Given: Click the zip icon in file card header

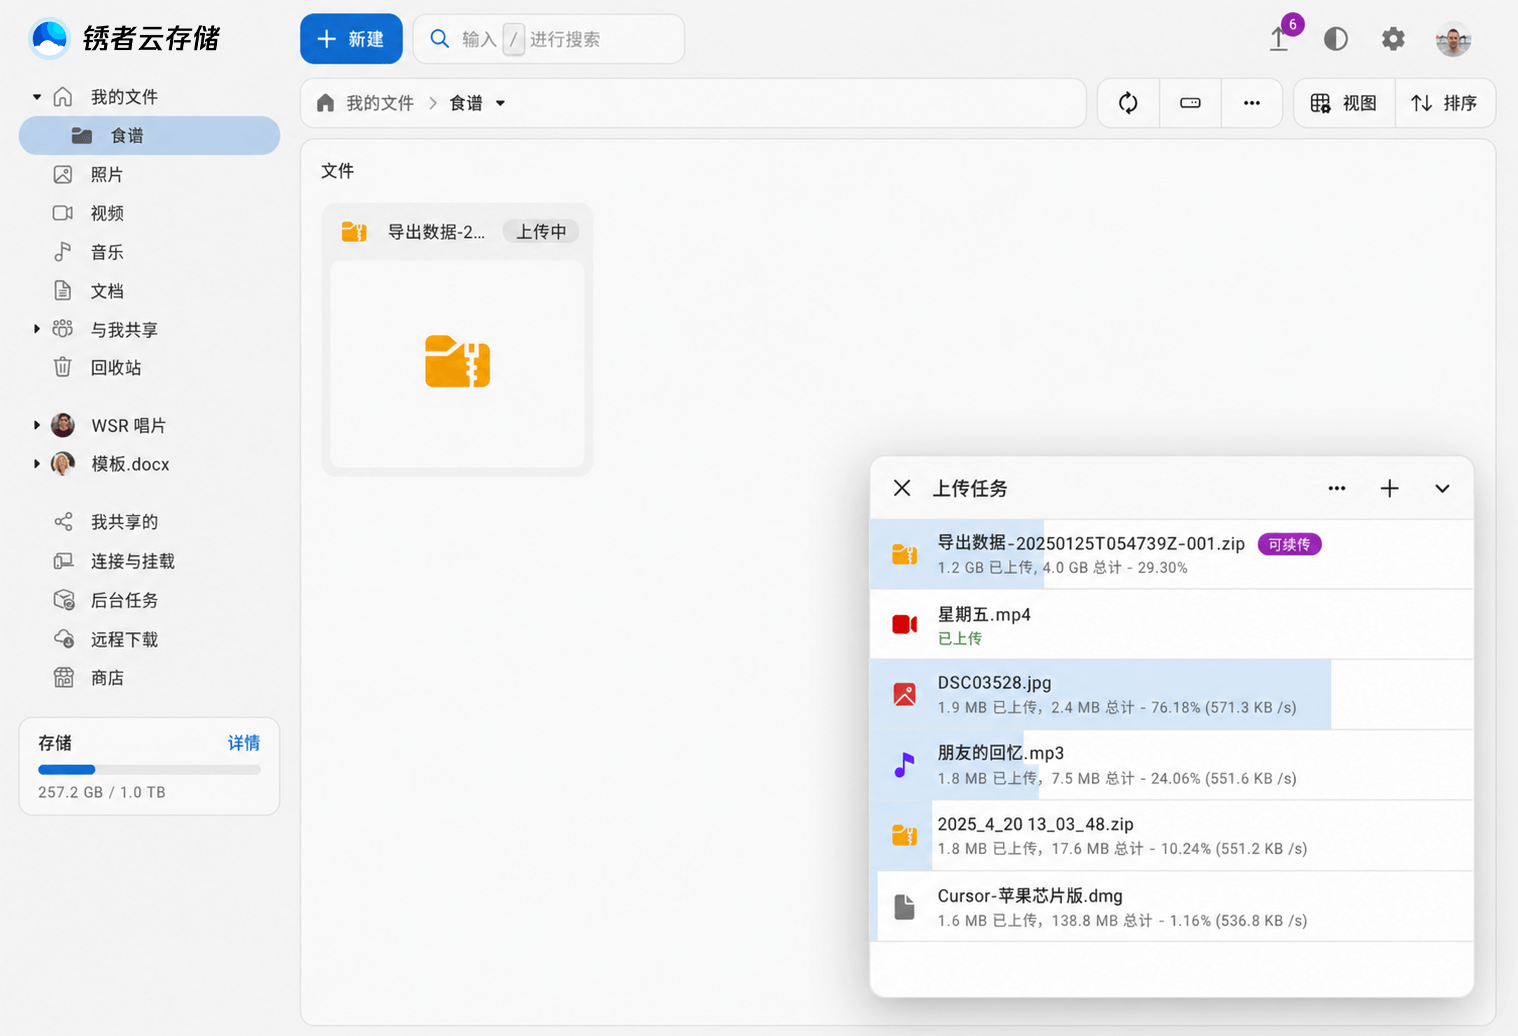Looking at the screenshot, I should coord(354,232).
